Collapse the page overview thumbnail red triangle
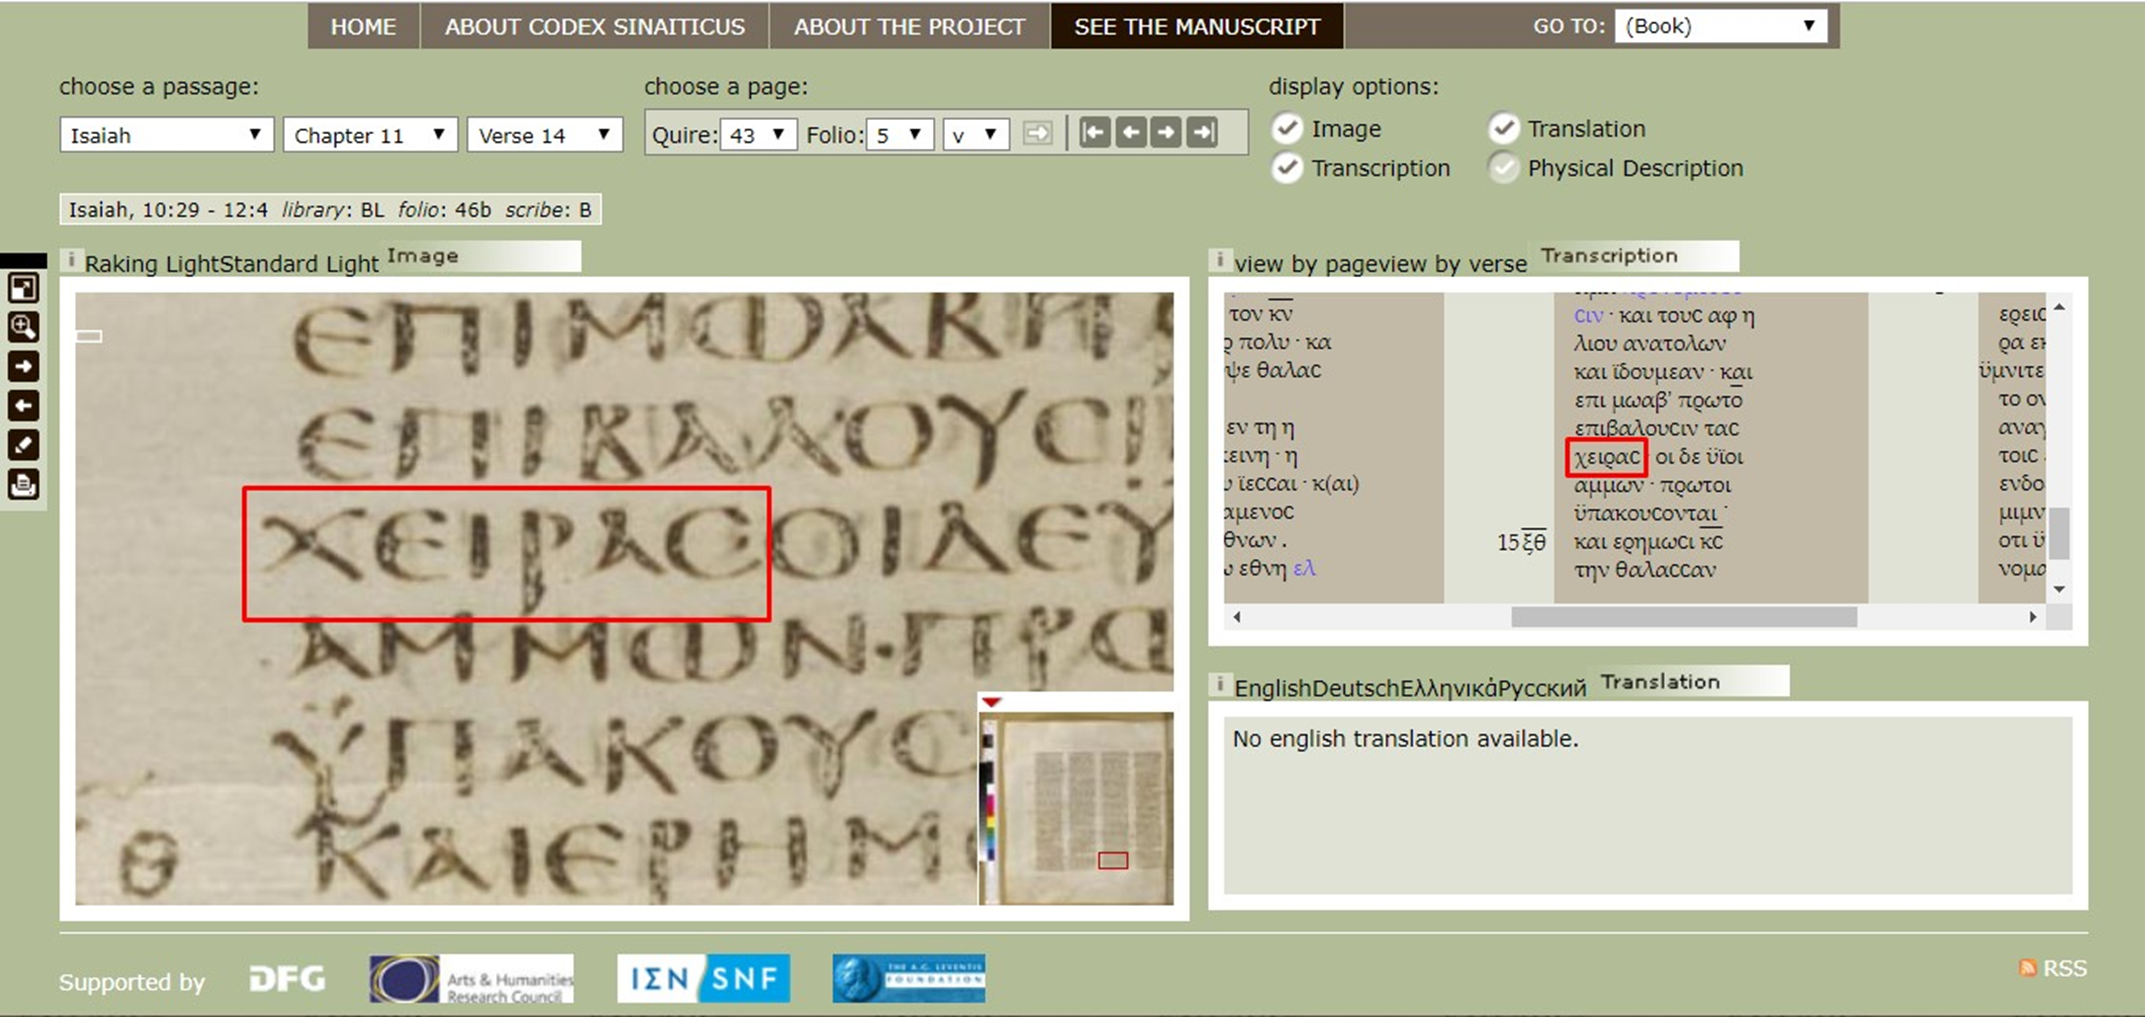 click(991, 702)
